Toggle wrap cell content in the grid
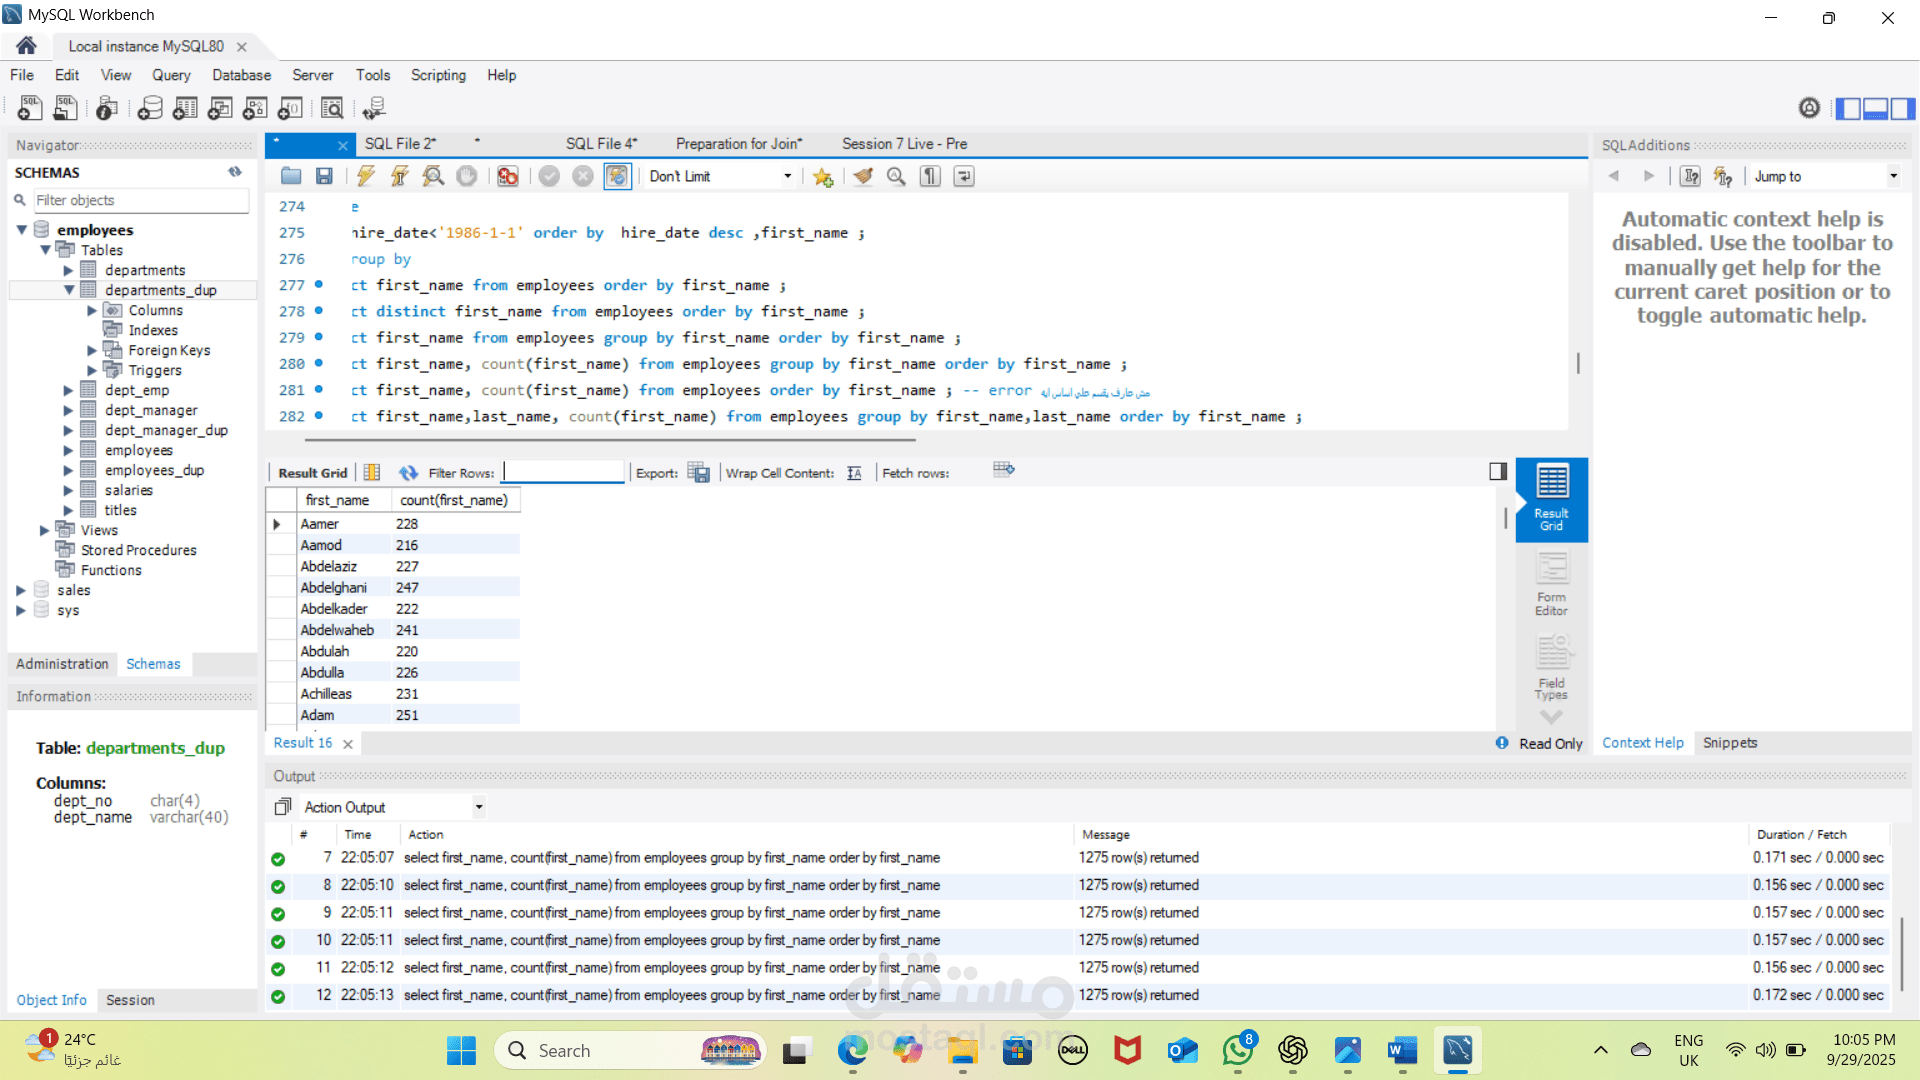This screenshot has height=1080, width=1920. tap(854, 473)
